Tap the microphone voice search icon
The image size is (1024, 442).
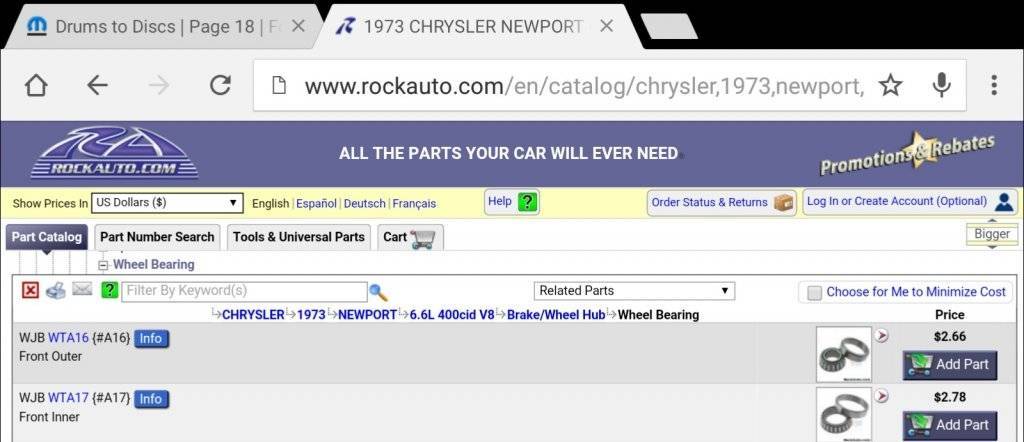pyautogui.click(x=941, y=86)
